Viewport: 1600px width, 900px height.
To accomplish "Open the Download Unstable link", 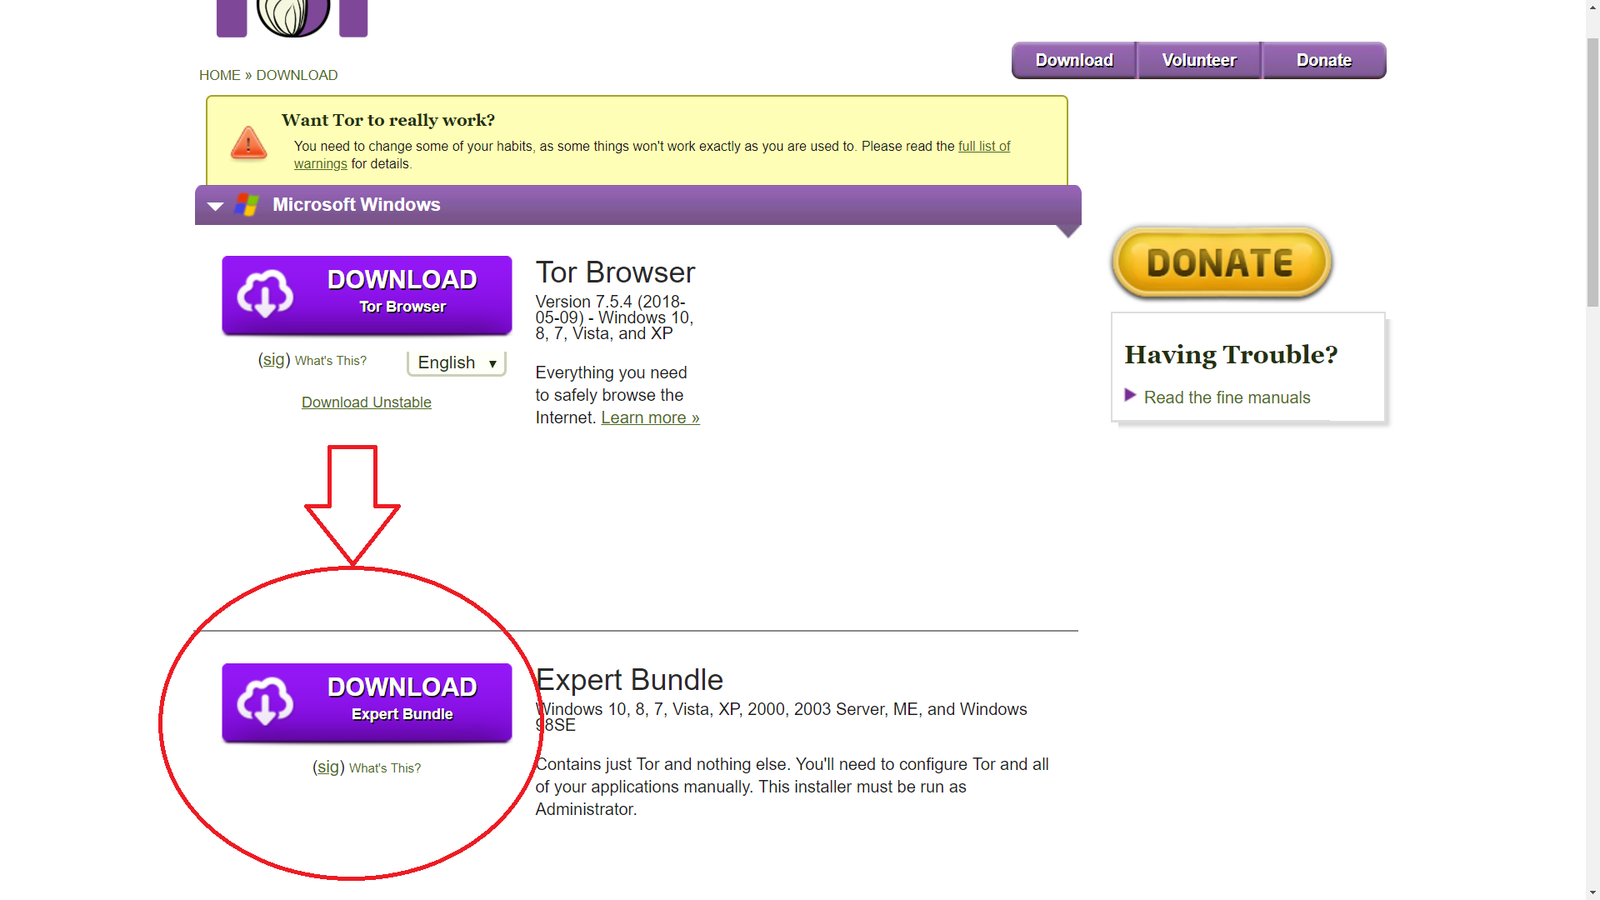I will click(367, 402).
